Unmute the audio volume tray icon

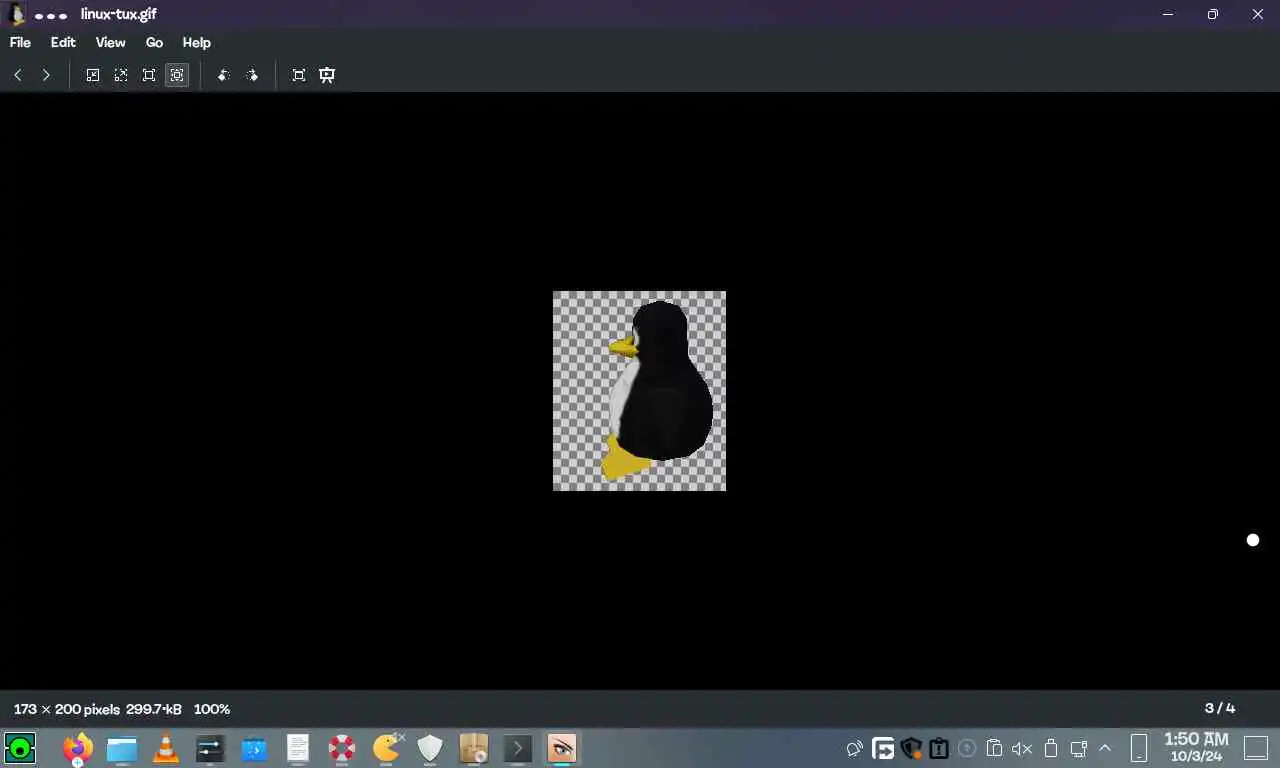click(1022, 748)
